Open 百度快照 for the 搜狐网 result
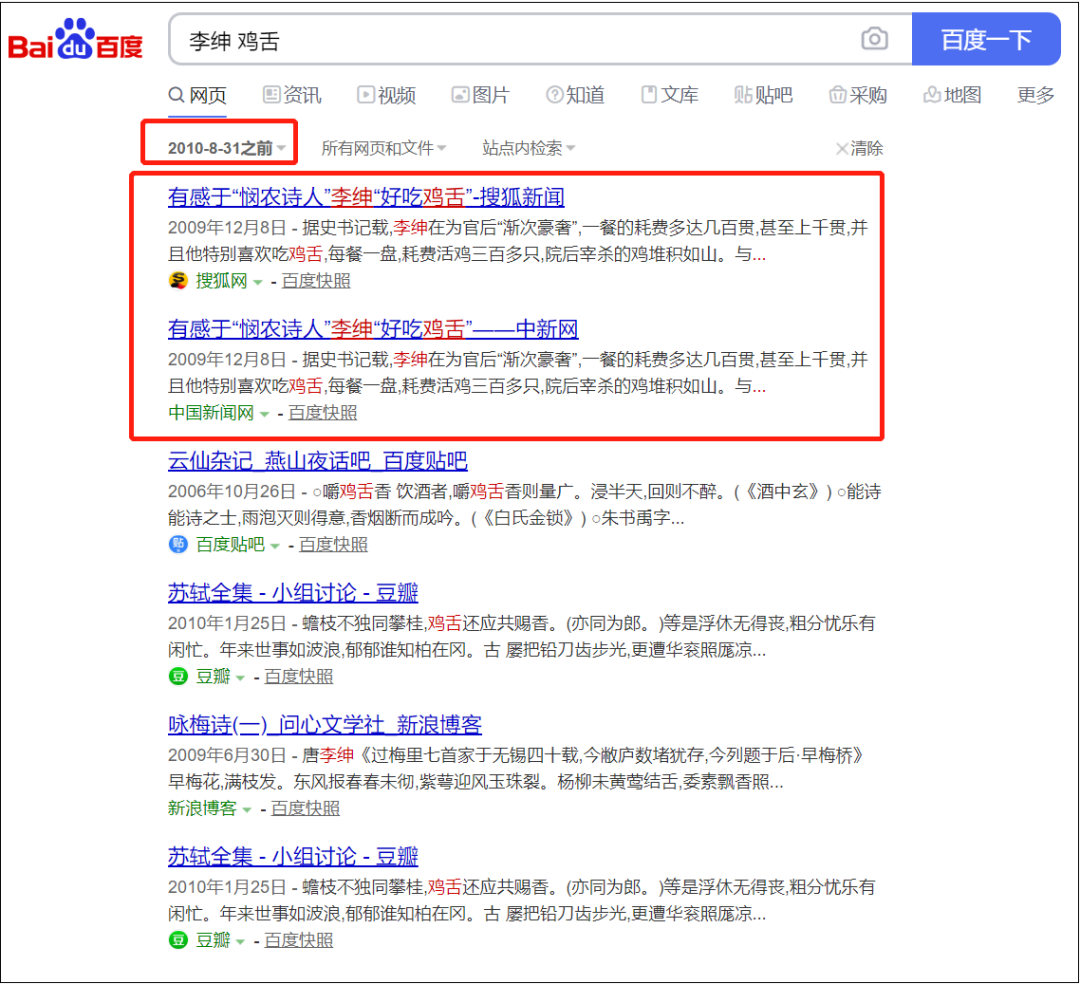The width and height of the screenshot is (1080, 984). [x=315, y=281]
